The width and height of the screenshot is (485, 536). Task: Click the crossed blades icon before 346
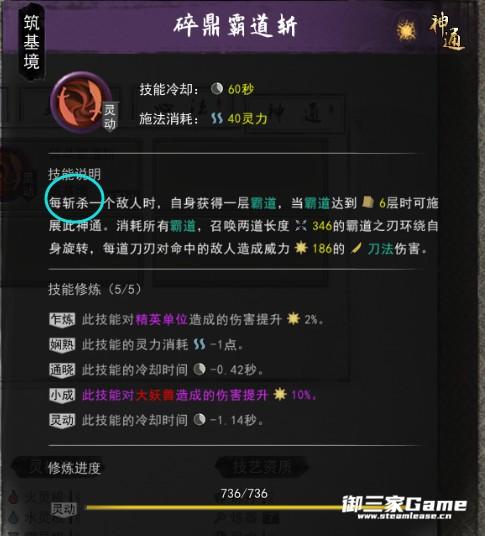[300, 226]
